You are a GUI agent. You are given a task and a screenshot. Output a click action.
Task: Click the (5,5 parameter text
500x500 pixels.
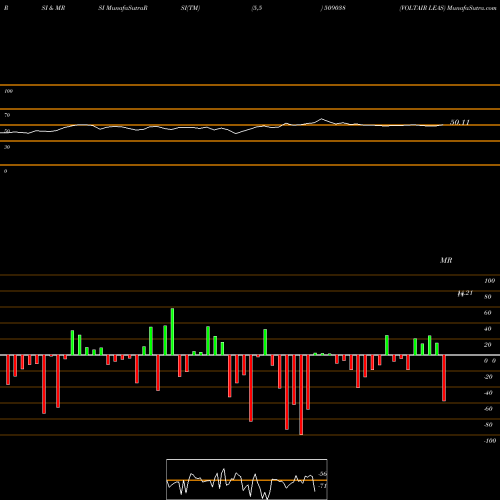click(x=257, y=8)
